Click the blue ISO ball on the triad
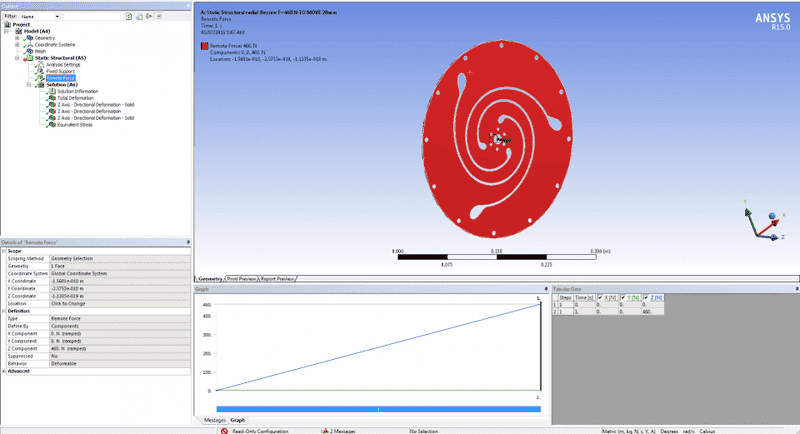 point(772,216)
